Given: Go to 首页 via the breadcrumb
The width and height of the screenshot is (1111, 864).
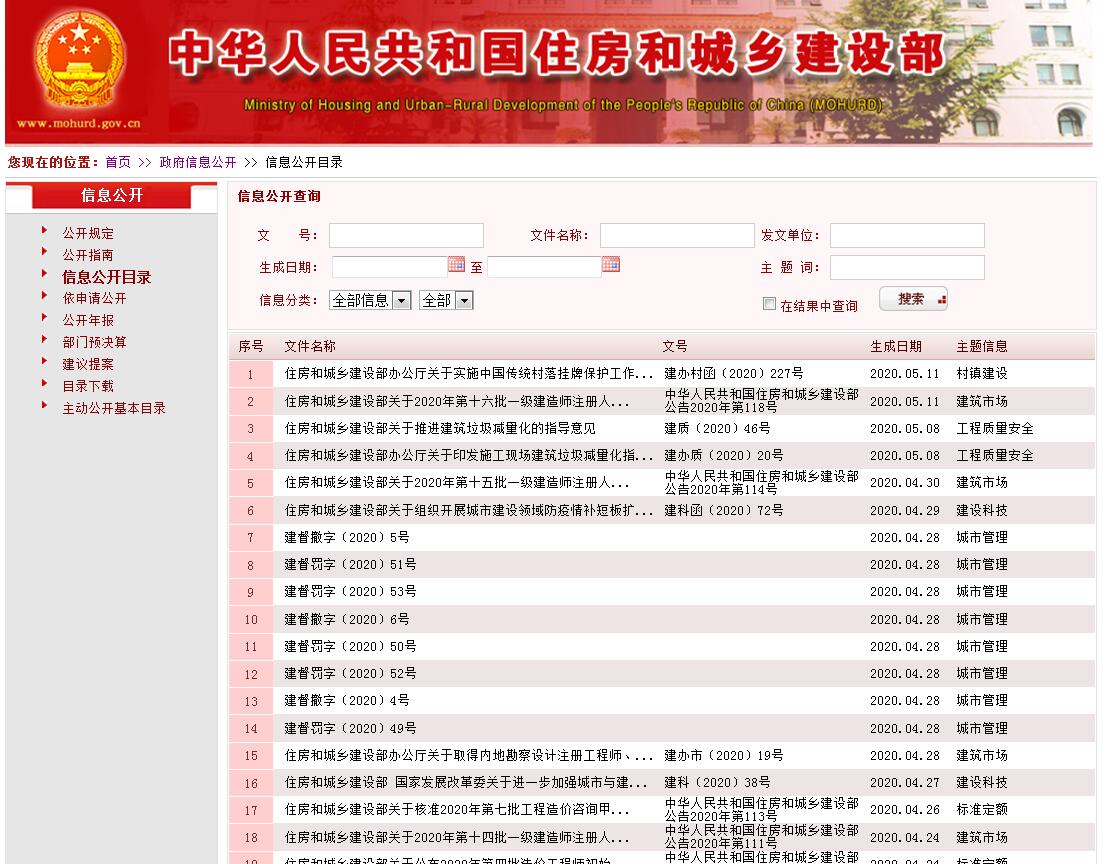Looking at the screenshot, I should 118,162.
